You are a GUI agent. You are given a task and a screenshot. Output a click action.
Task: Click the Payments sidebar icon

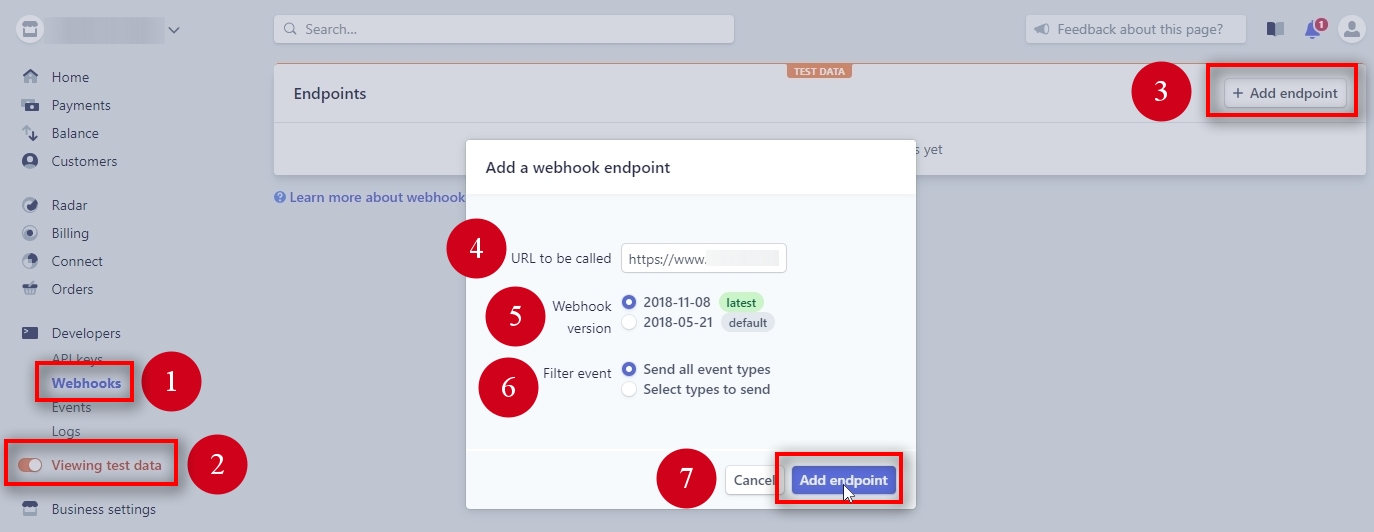(x=30, y=105)
